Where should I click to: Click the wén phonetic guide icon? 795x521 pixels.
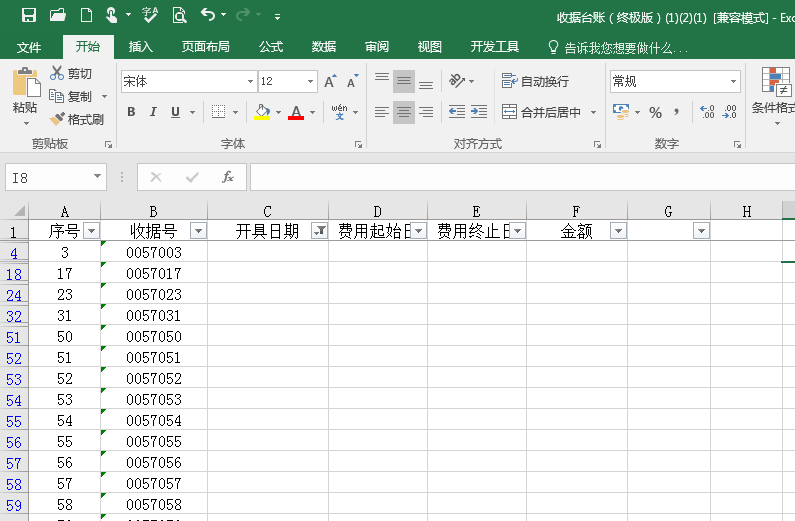[340, 112]
